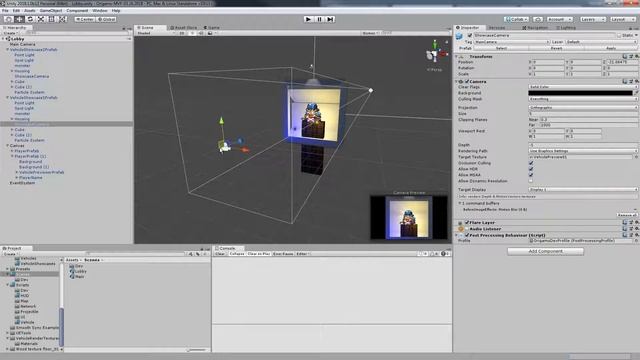The height and width of the screenshot is (360, 640).
Task: Enable Allow Dynamic Resolution checkbox
Action: point(531,181)
